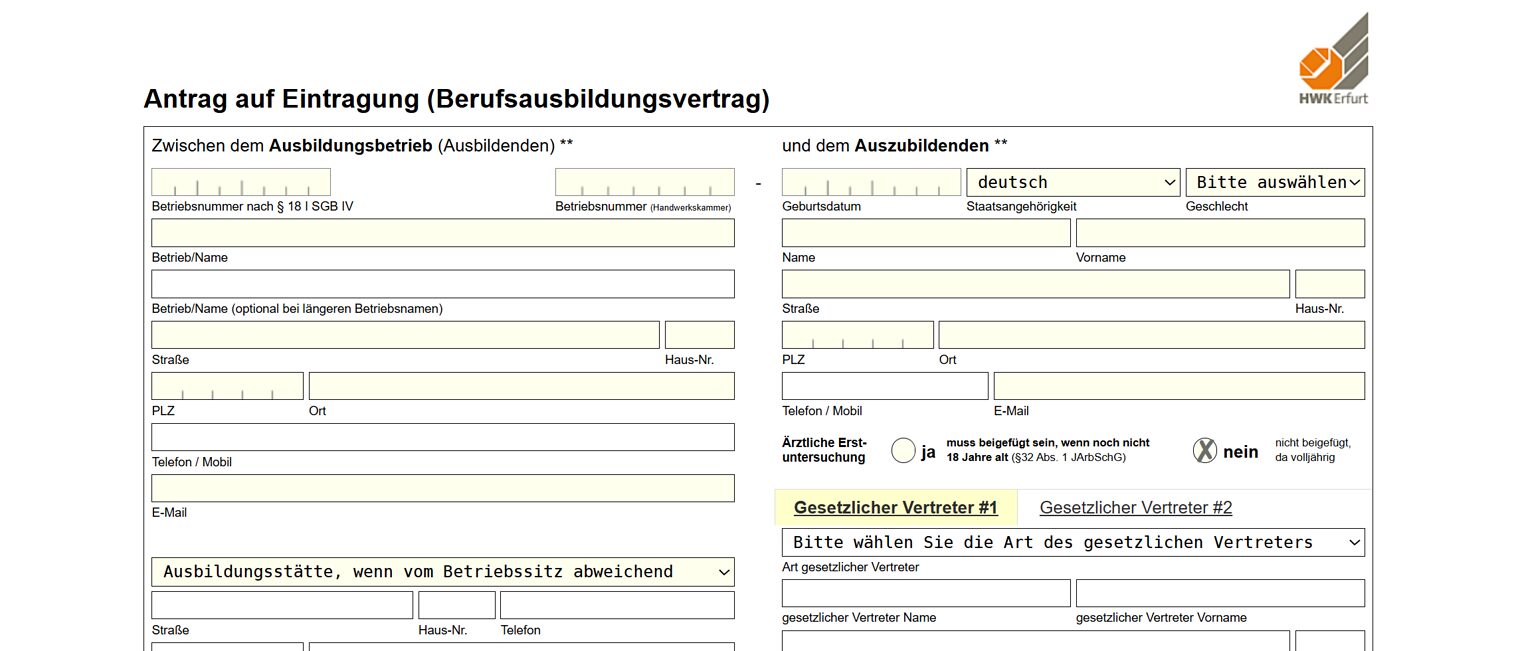This screenshot has width=1520, height=651.
Task: Click the company Haus-Nr. field
Action: tap(699, 335)
